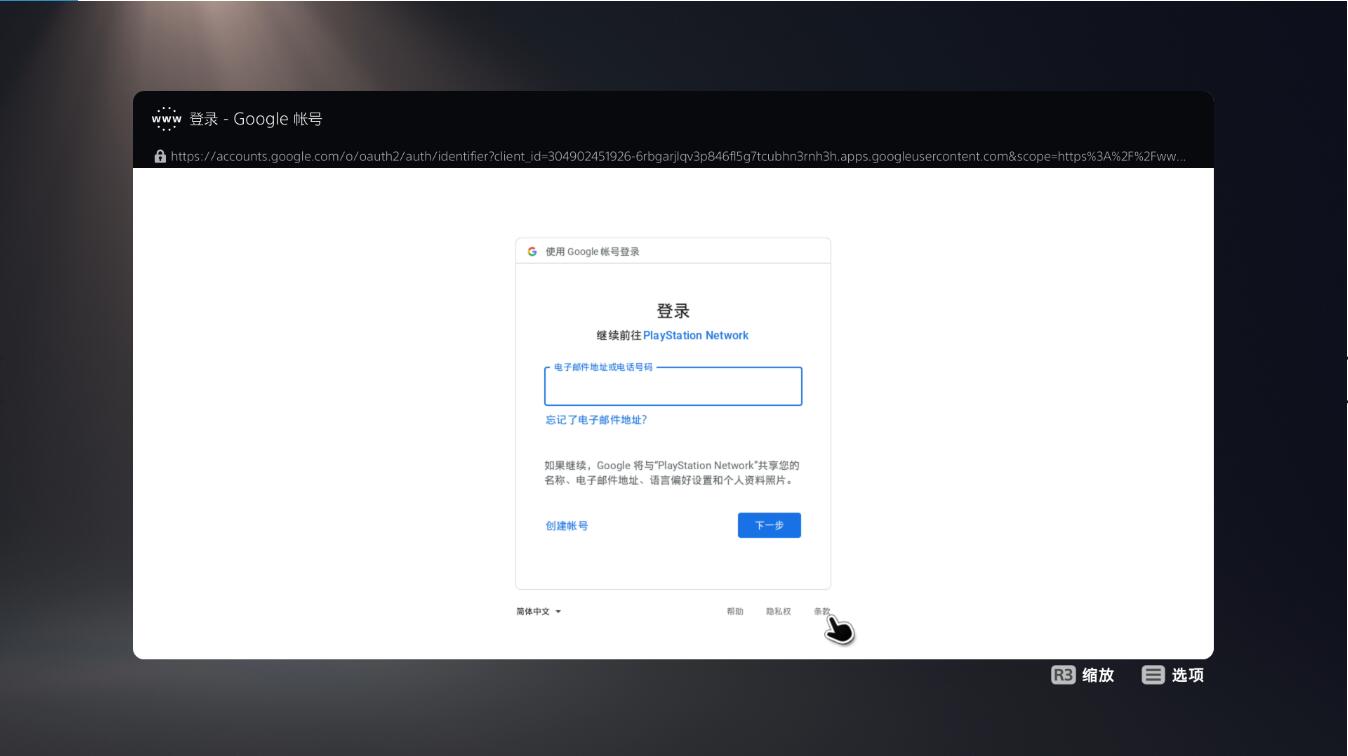This screenshot has height=756, width=1348.
Task: Focus the 电子邮件地址或电话号码 input field
Action: 672,388
